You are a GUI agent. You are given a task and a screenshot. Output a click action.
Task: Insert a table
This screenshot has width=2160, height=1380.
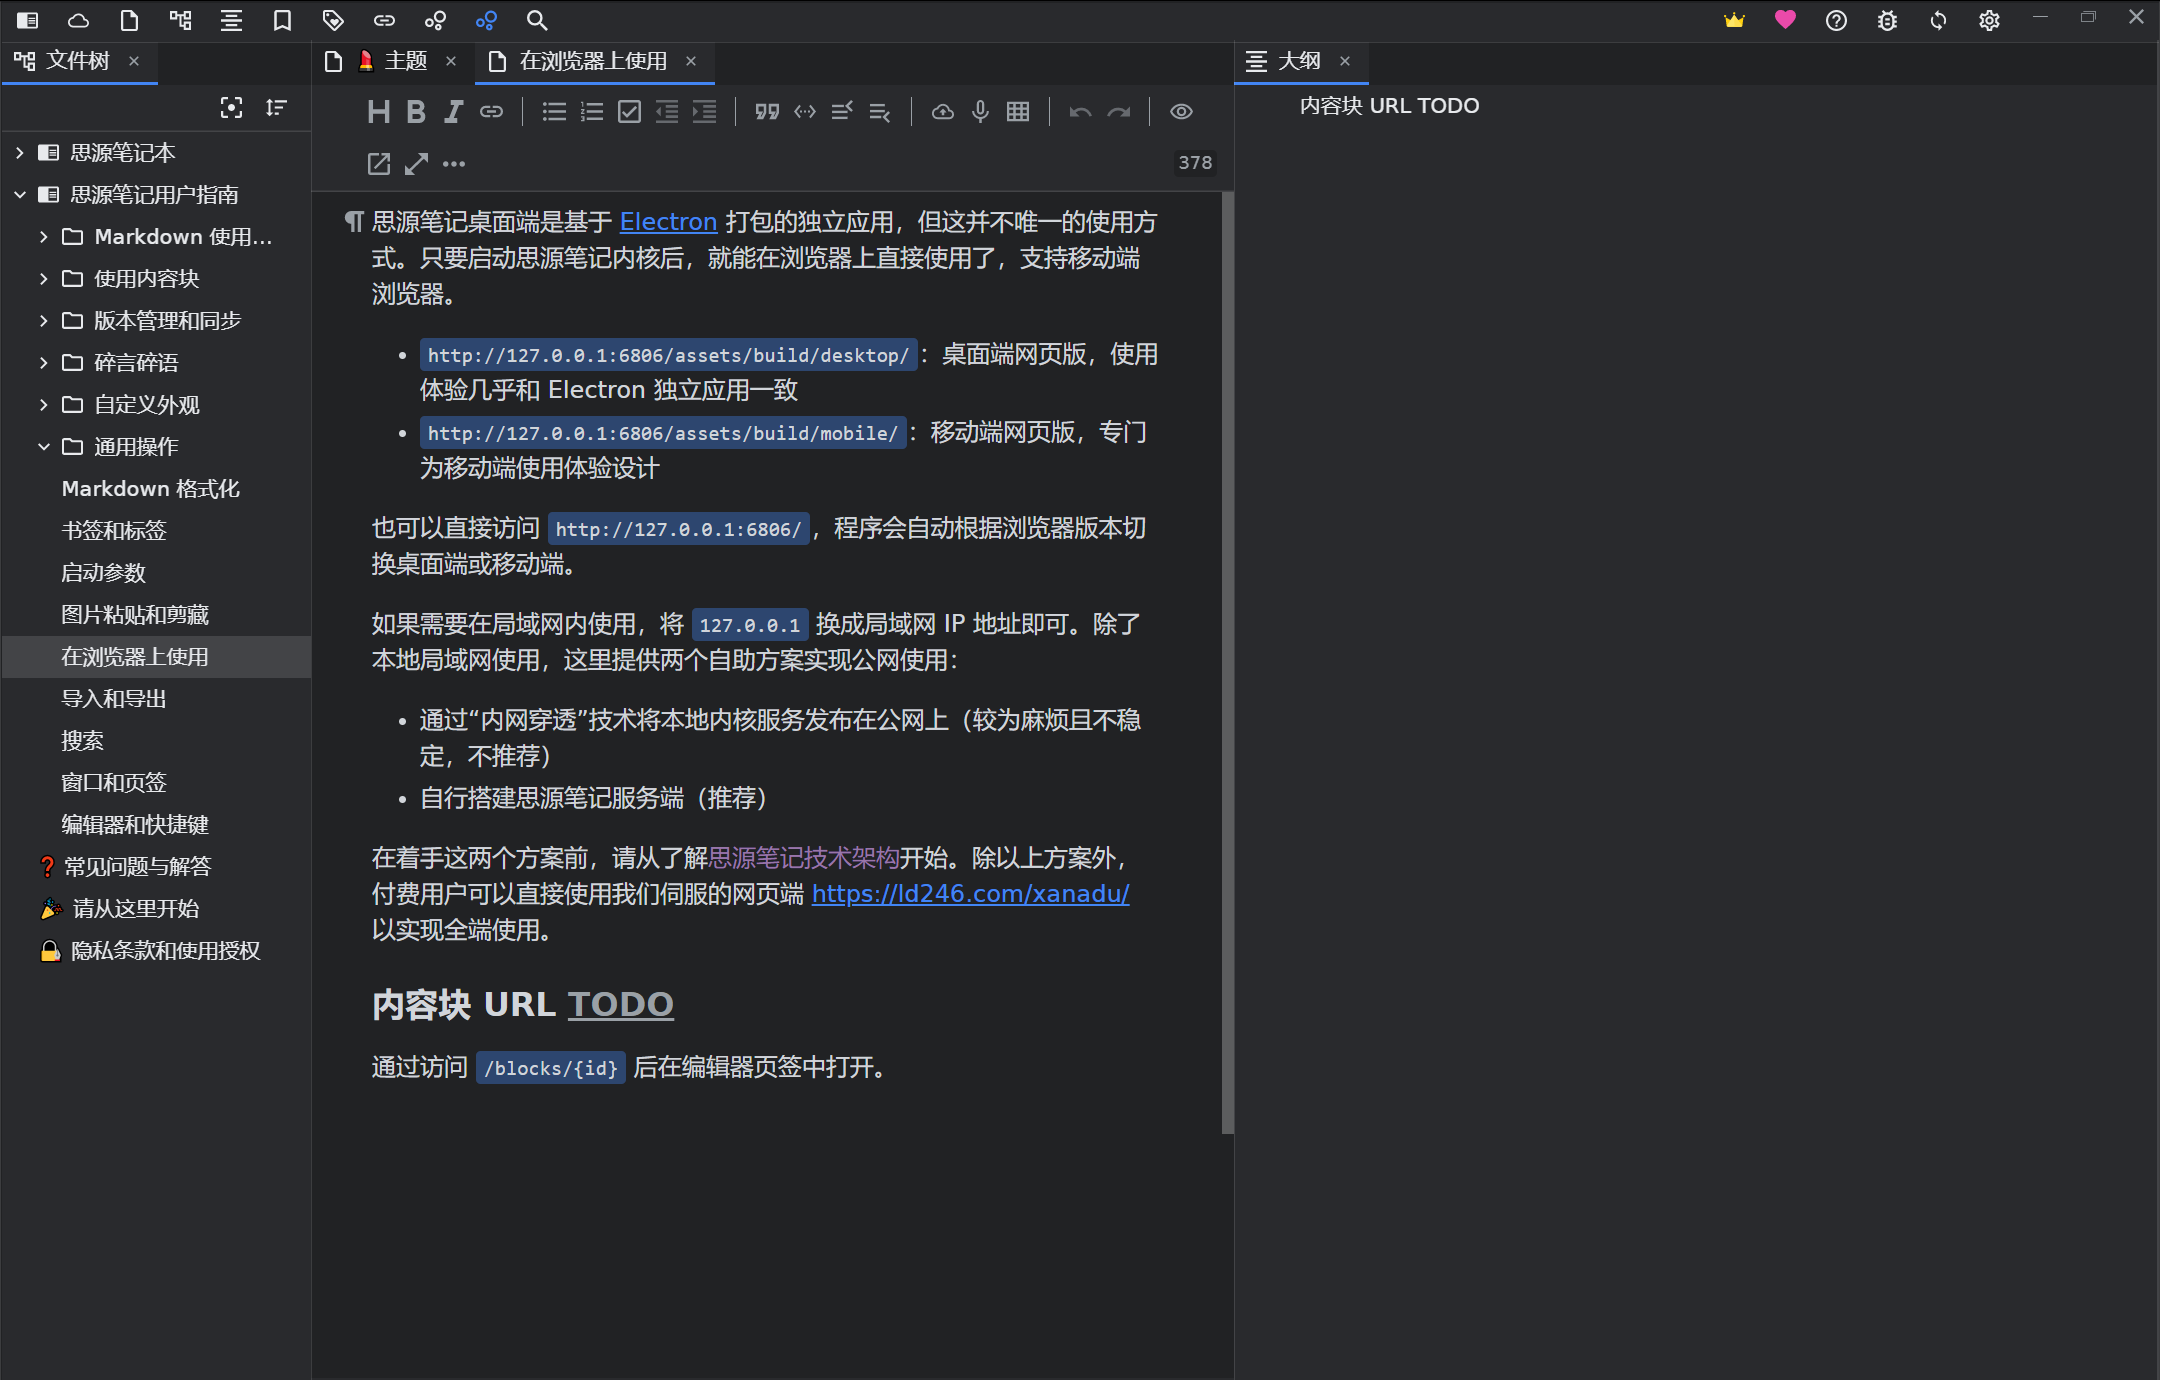point(1018,112)
